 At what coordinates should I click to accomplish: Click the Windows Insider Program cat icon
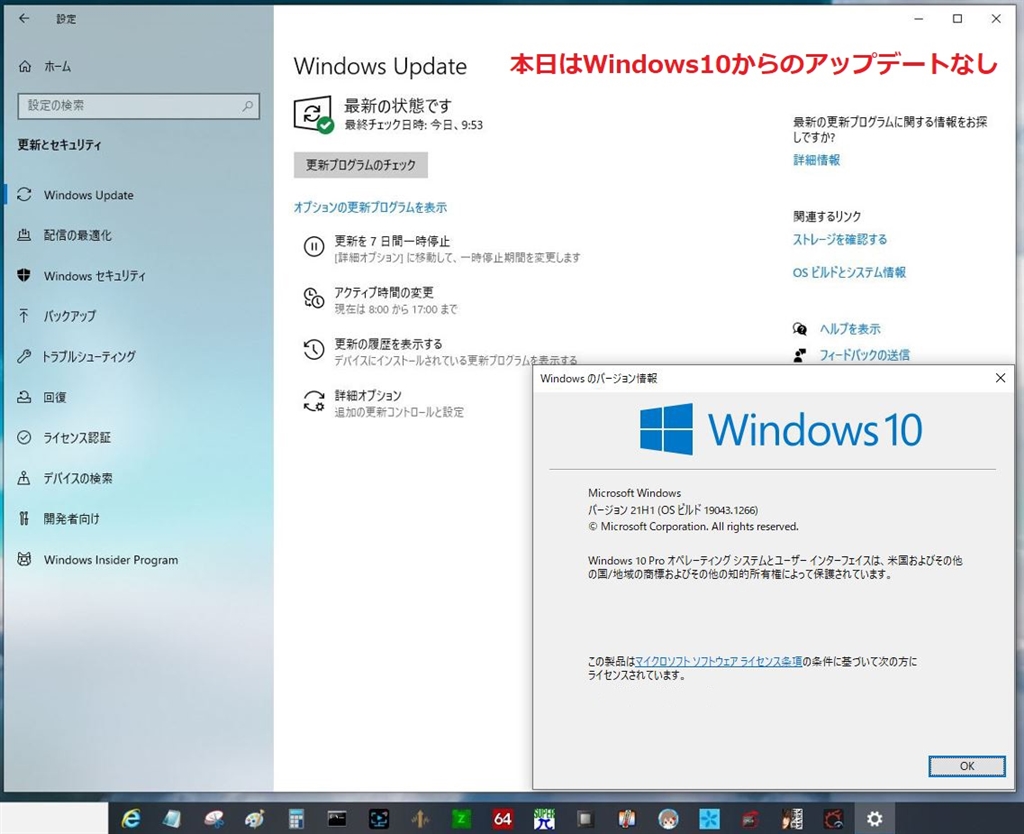[x=24, y=560]
